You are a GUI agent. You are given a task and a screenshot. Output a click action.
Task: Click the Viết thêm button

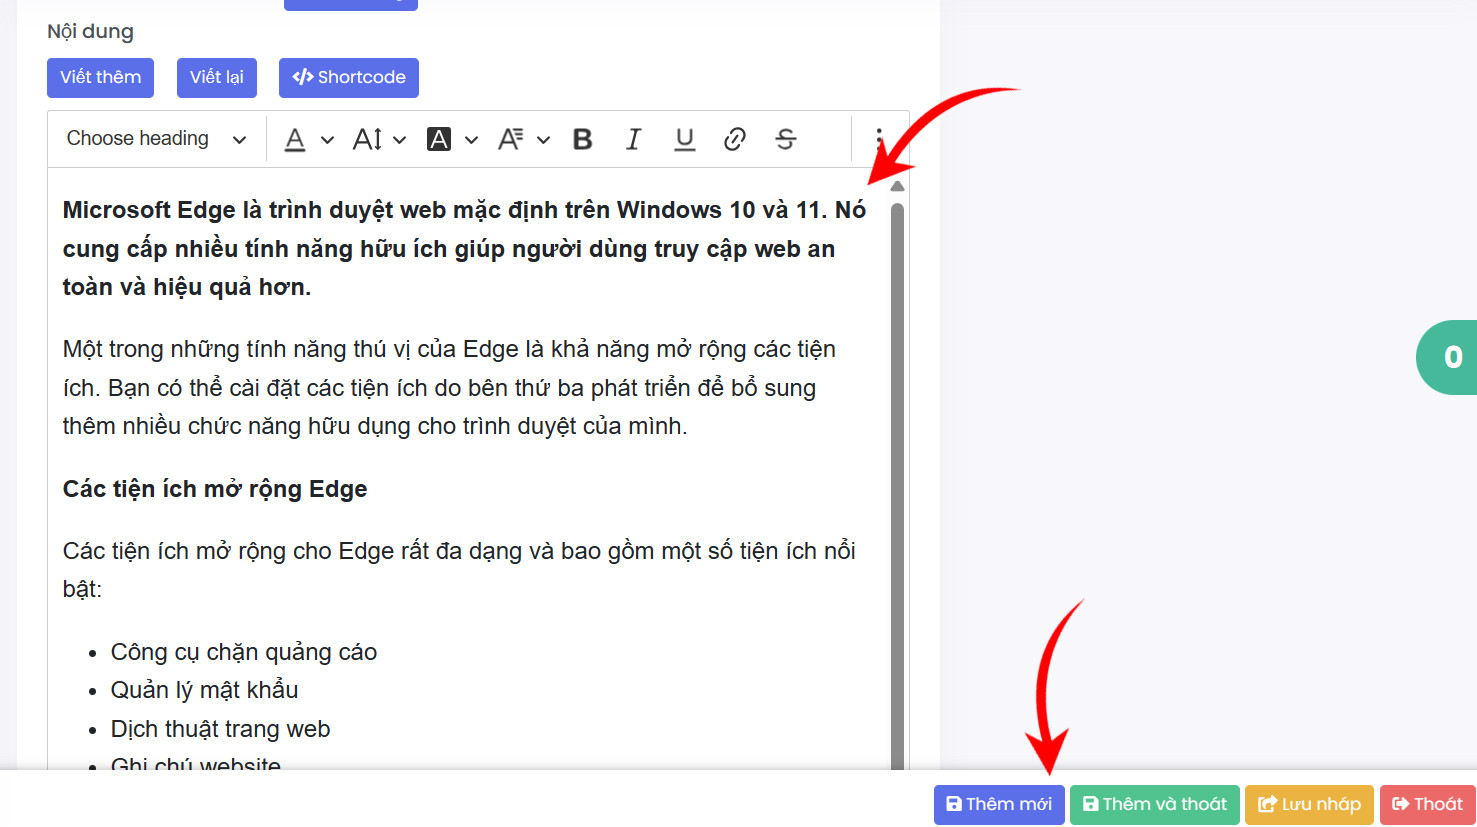click(100, 78)
